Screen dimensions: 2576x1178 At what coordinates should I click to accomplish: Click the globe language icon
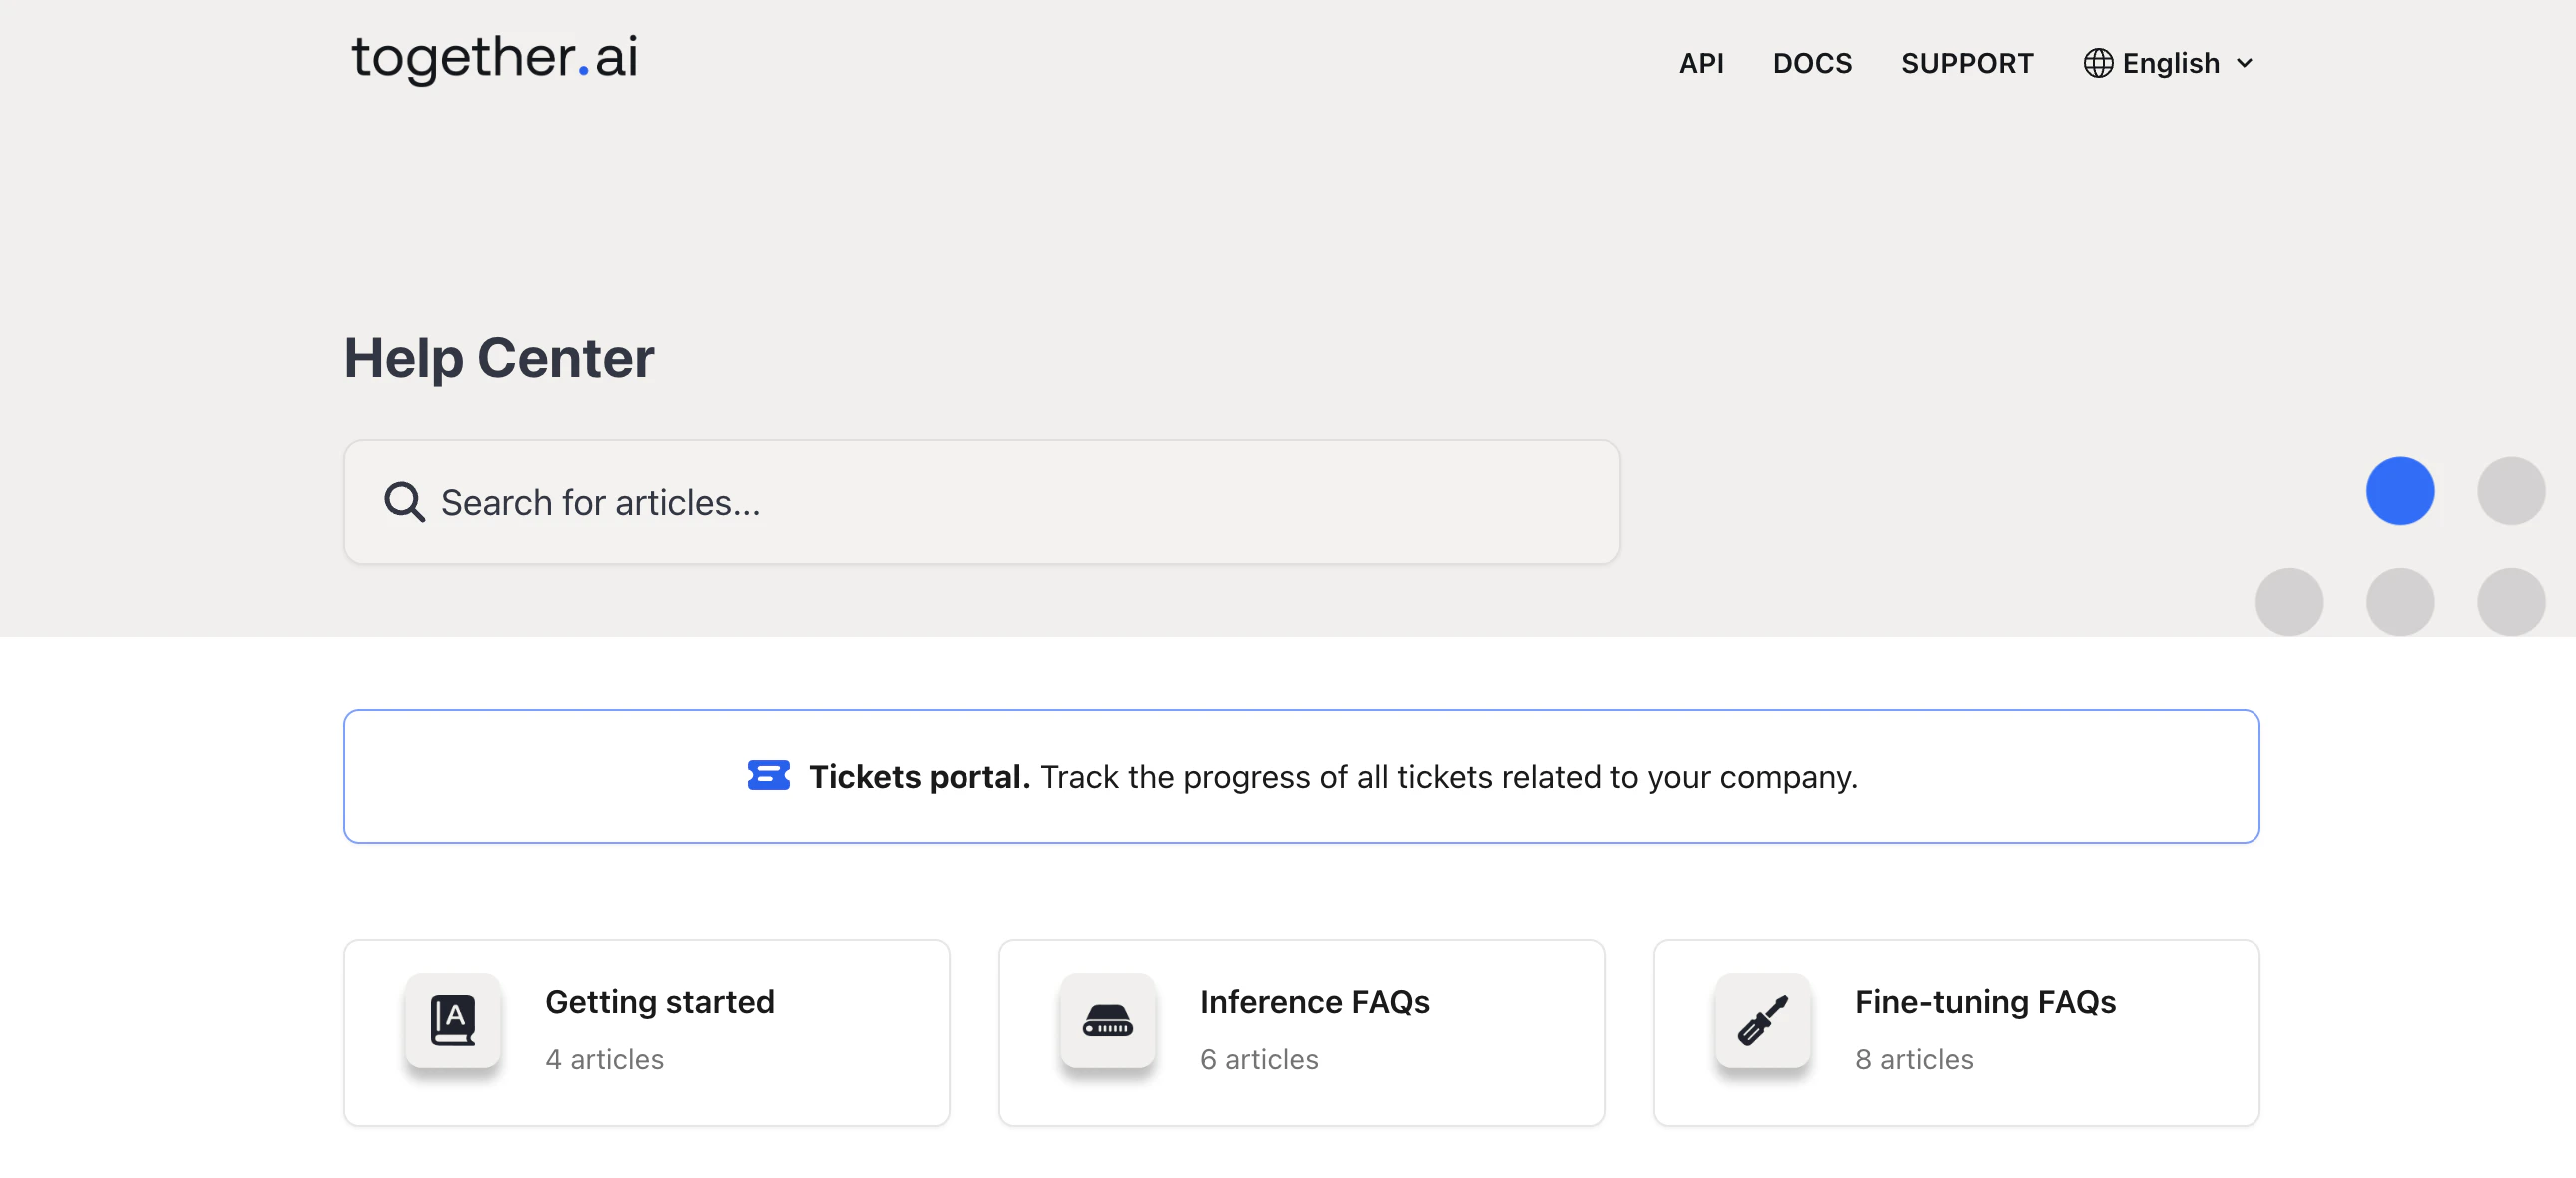(x=2097, y=63)
